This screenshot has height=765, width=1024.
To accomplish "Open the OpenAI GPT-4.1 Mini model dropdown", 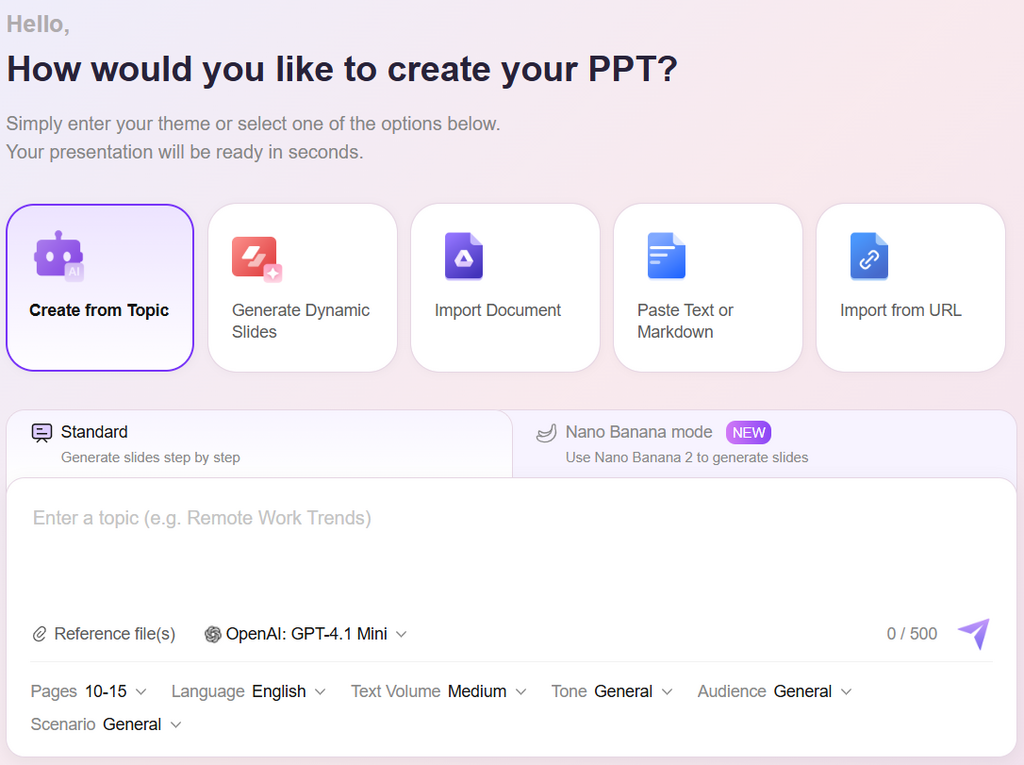I will click(x=306, y=634).
